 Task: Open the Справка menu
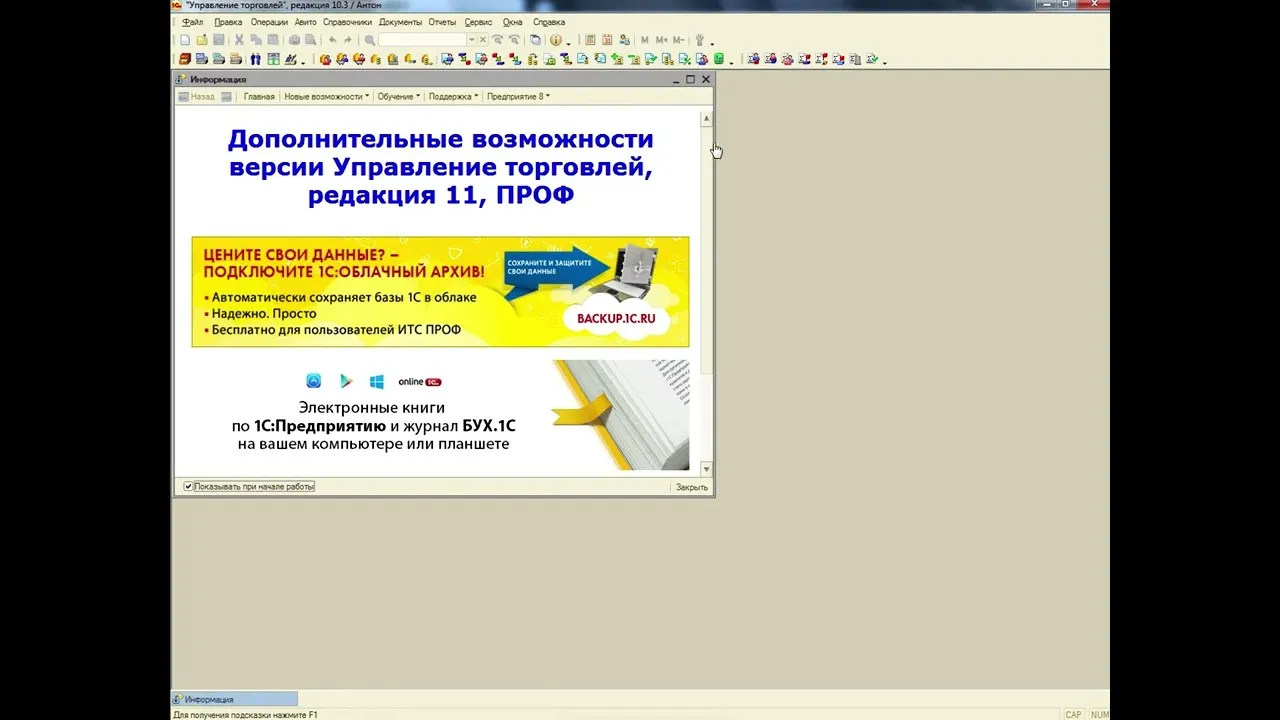(549, 22)
